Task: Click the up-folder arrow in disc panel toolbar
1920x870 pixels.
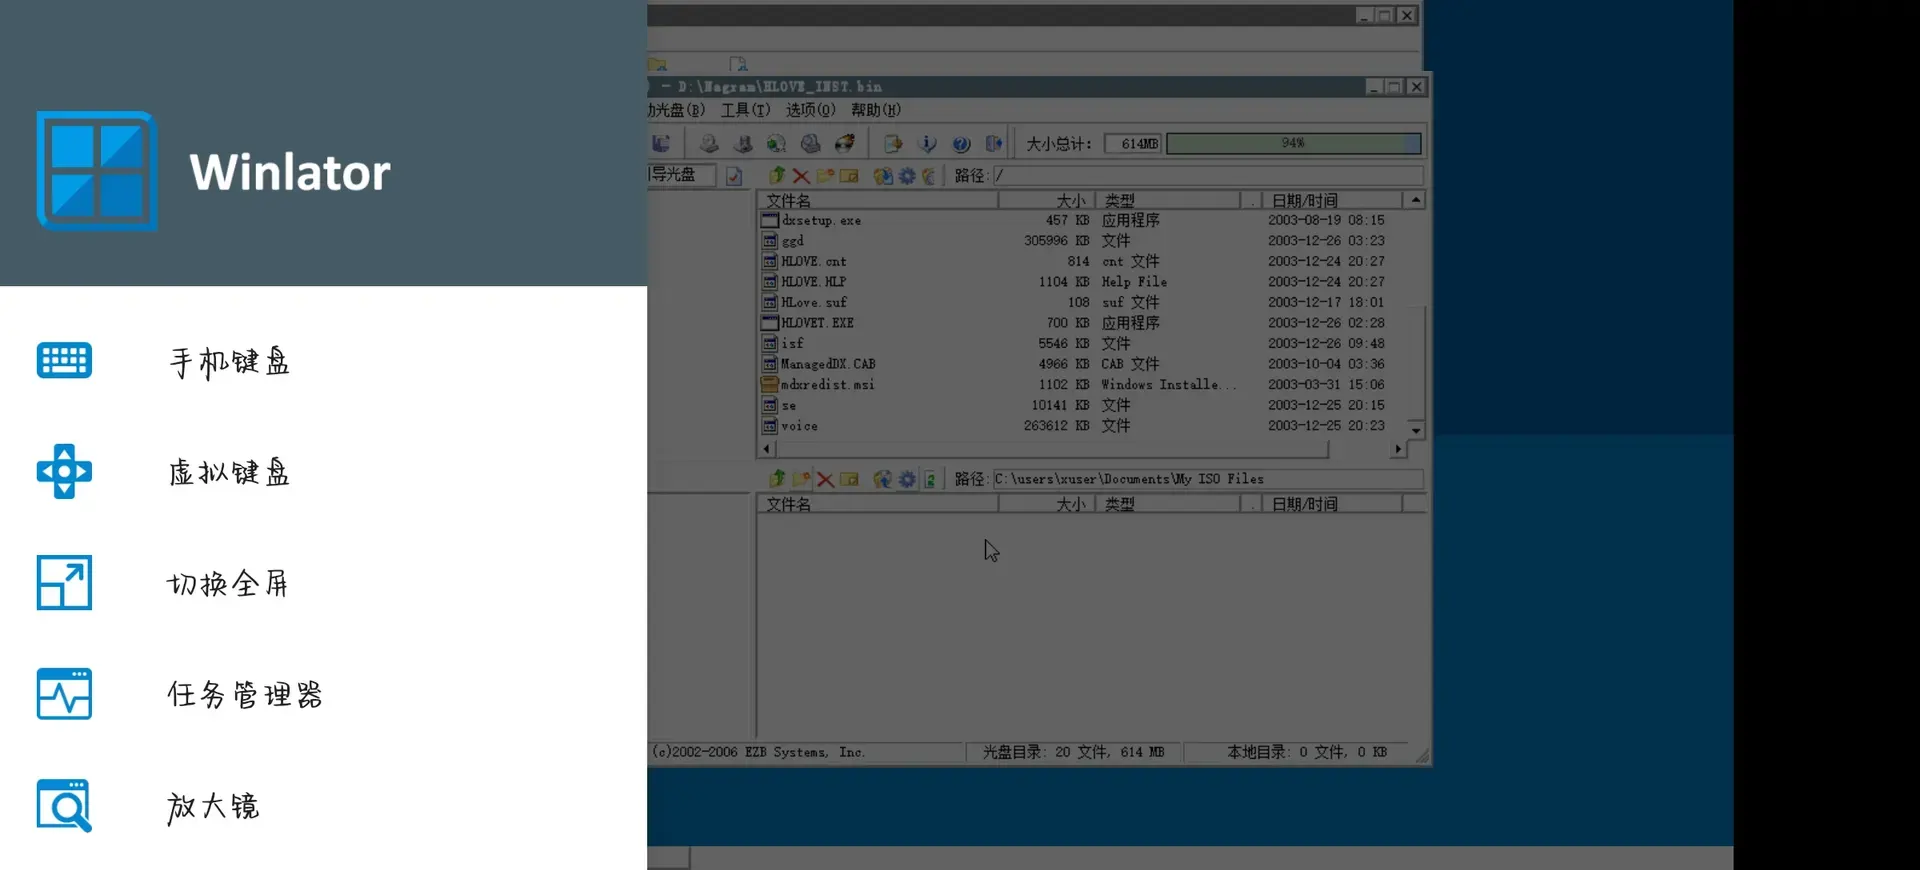Action: pyautogui.click(x=777, y=176)
